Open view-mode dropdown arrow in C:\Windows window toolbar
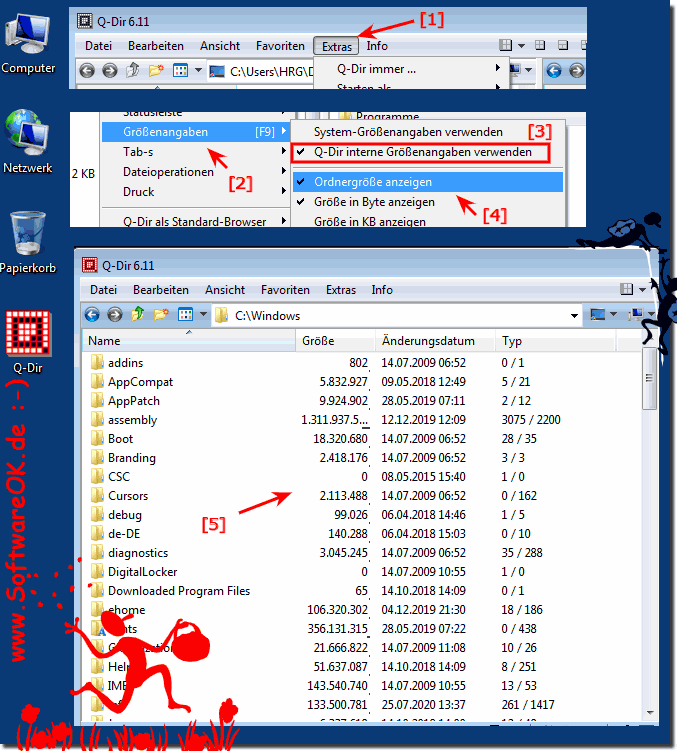677x751 pixels. pos(203,315)
